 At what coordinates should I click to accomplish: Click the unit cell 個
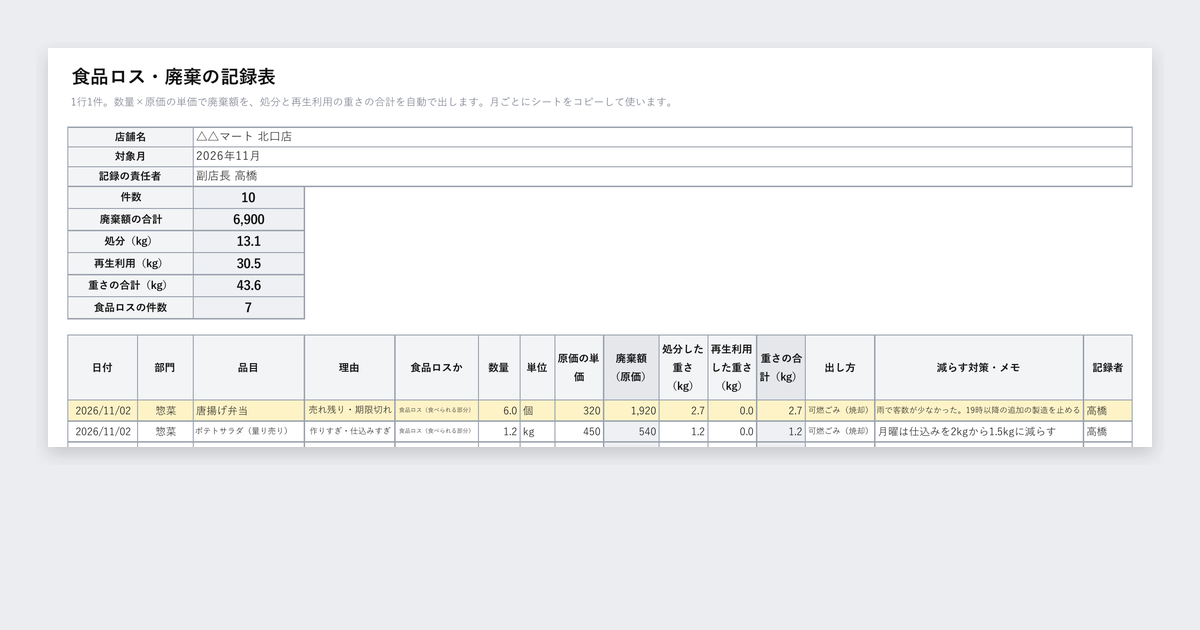[537, 411]
